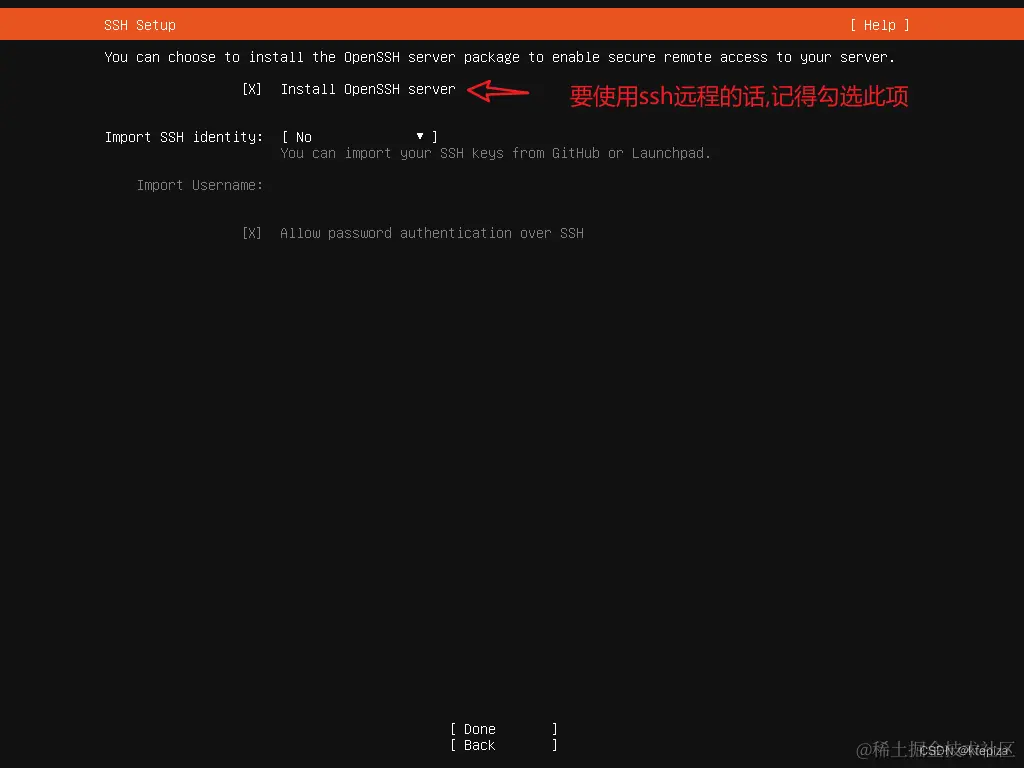
Task: Click the 'You can choose to install' description
Action: (499, 57)
